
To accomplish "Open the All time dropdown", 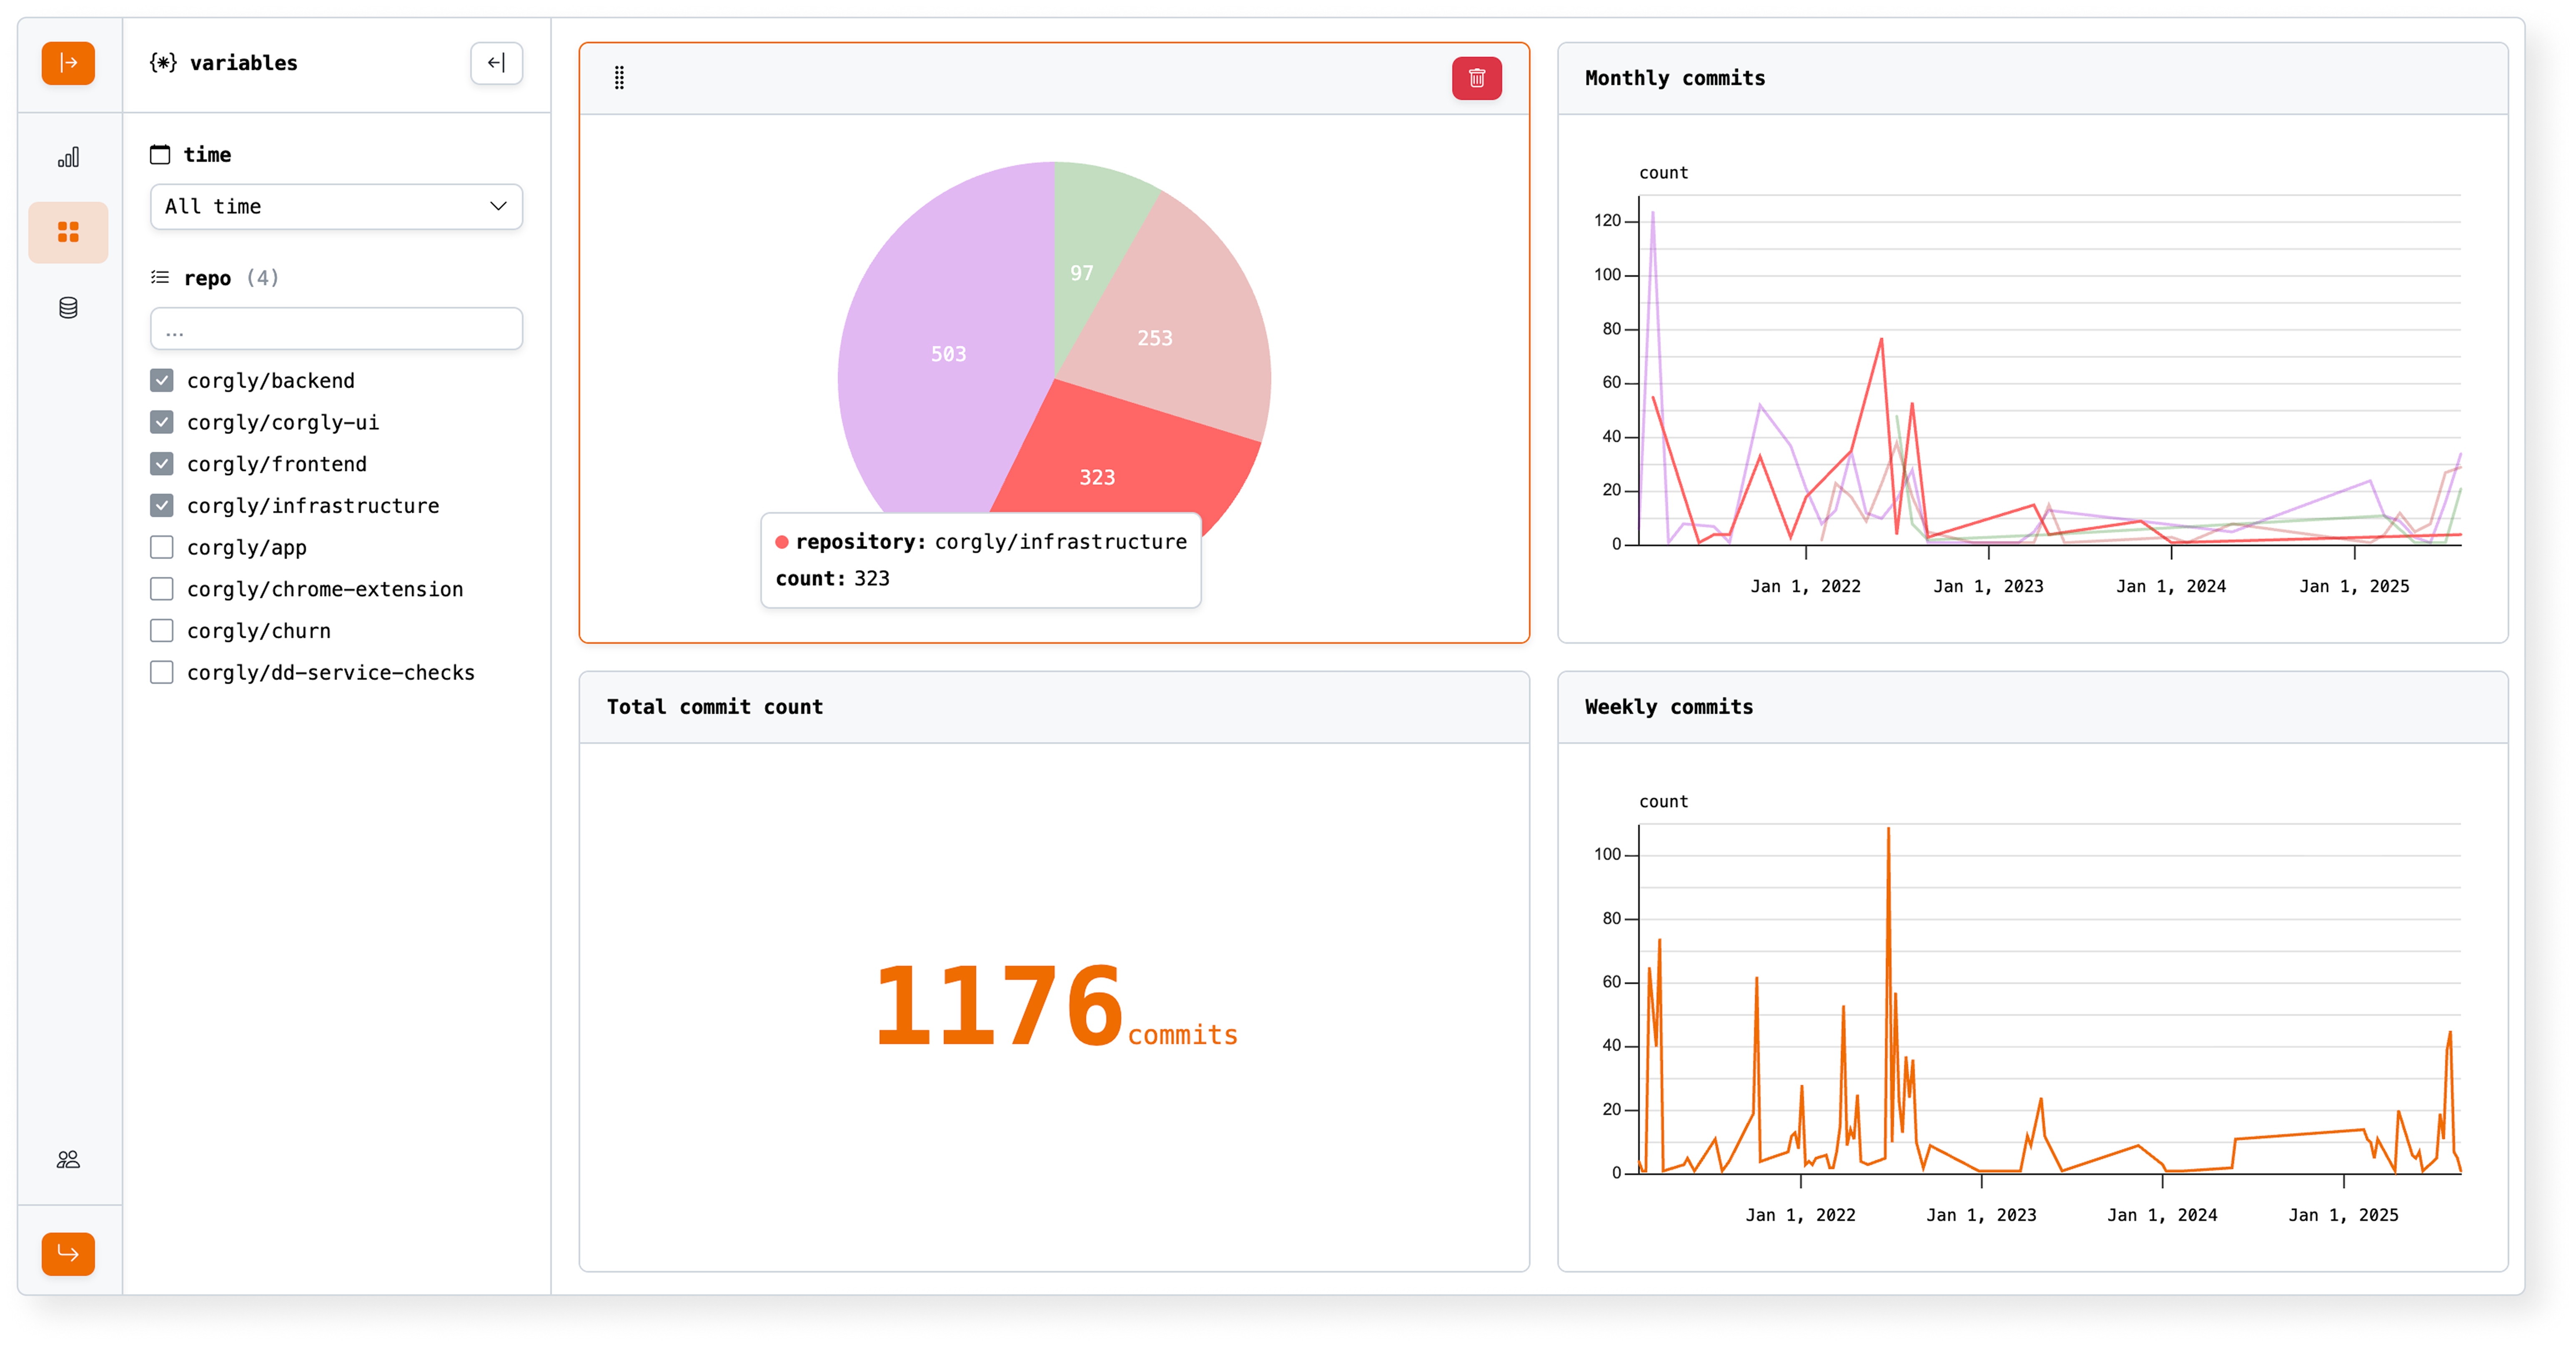I will pos(336,206).
